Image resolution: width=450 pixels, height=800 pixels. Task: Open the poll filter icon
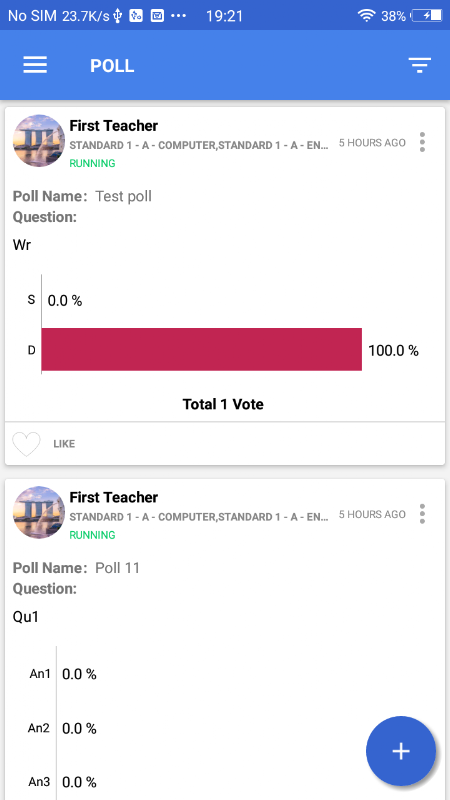[x=419, y=65]
